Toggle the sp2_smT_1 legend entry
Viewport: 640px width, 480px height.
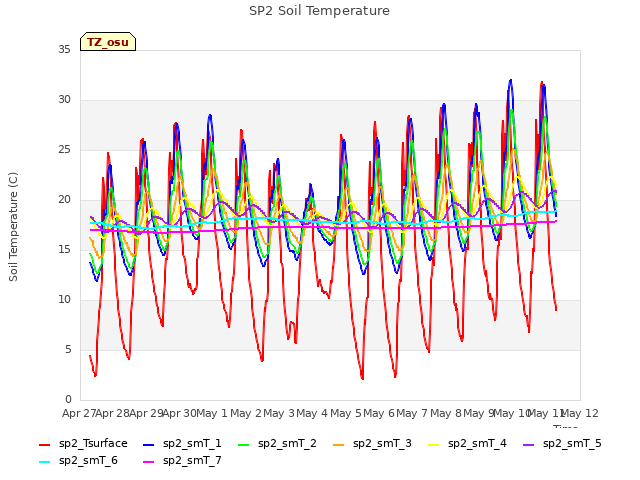tap(182, 444)
